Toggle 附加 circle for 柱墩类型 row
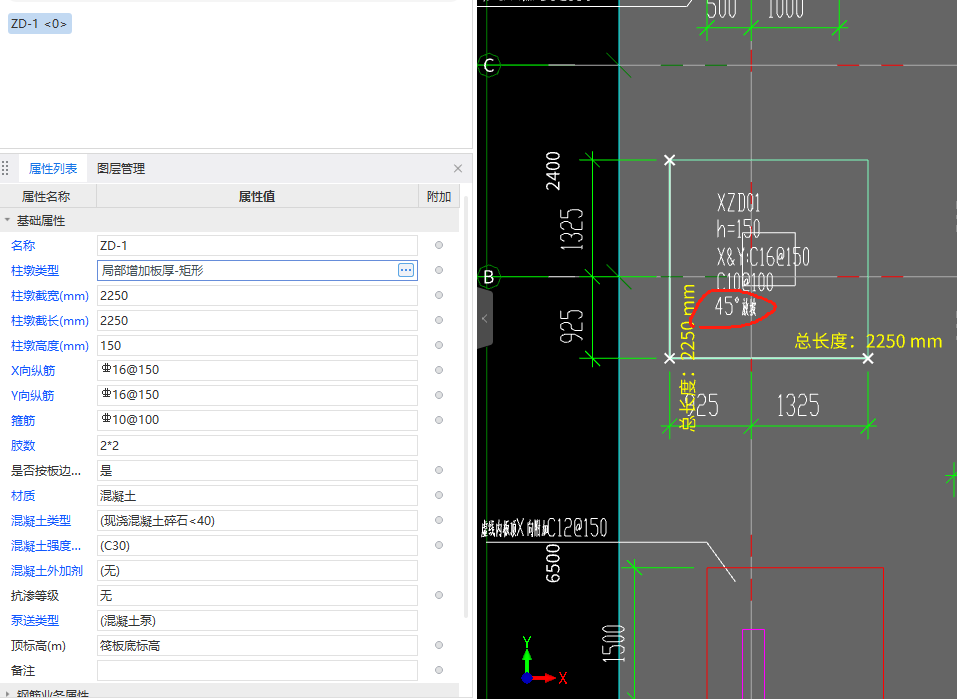Image resolution: width=957 pixels, height=699 pixels. coord(439,270)
